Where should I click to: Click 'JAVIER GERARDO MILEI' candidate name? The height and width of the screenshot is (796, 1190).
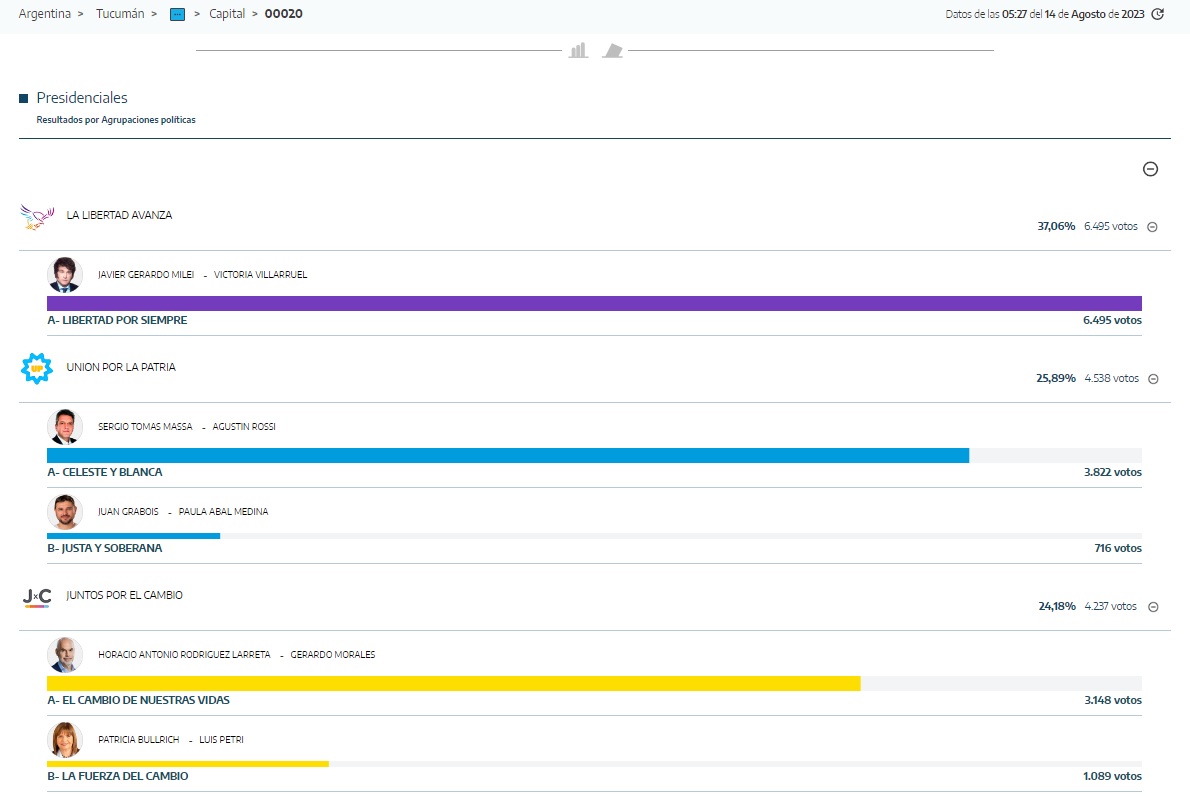(x=146, y=275)
